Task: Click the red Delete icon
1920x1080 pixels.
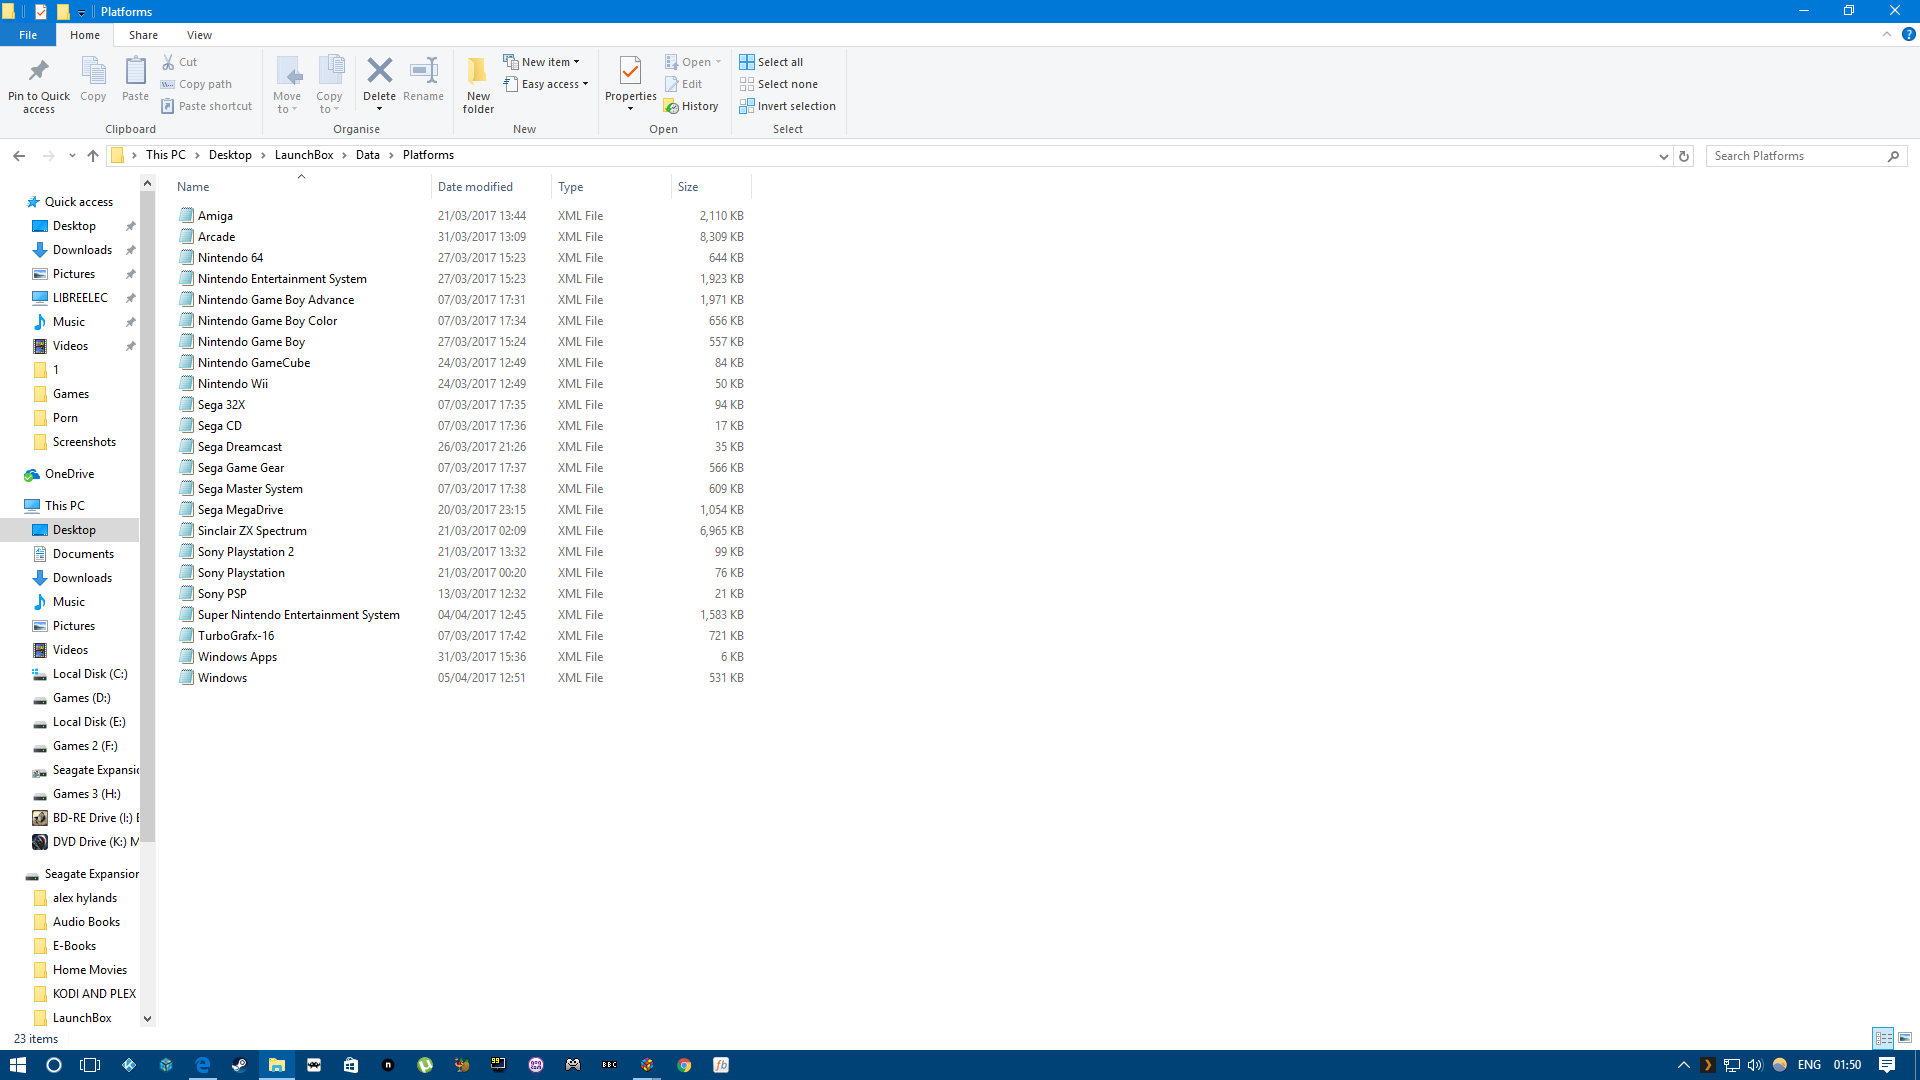Action: point(379,70)
